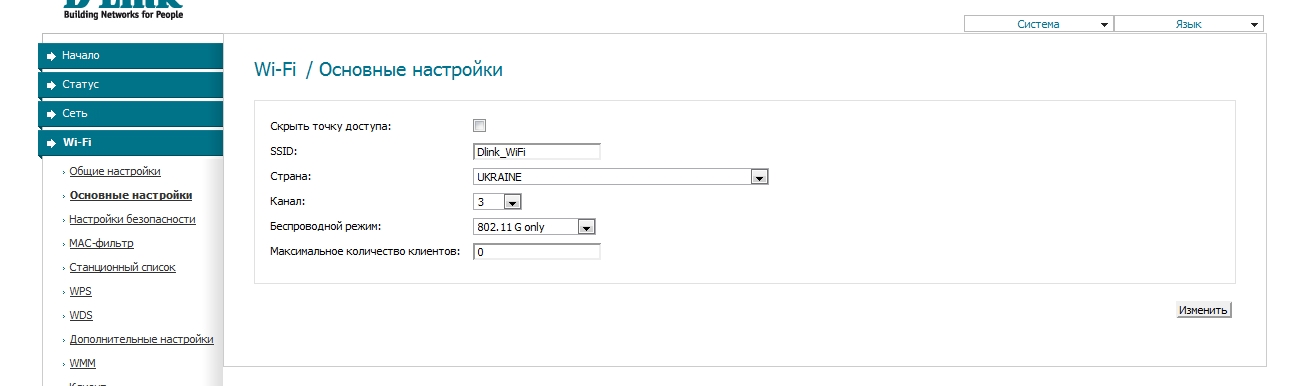Open Станционный список link
The height and width of the screenshot is (386, 1298).
coord(122,267)
